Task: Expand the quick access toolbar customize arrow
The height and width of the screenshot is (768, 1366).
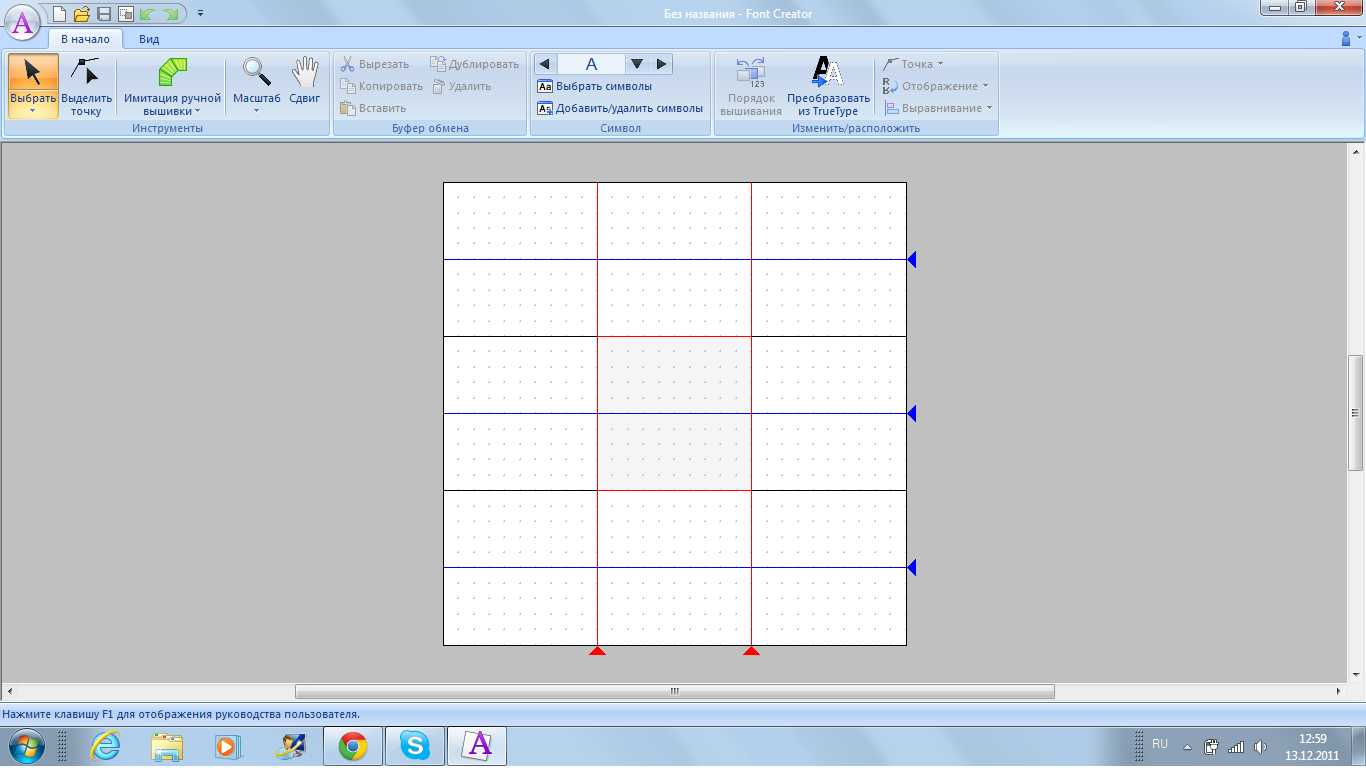Action: [200, 14]
